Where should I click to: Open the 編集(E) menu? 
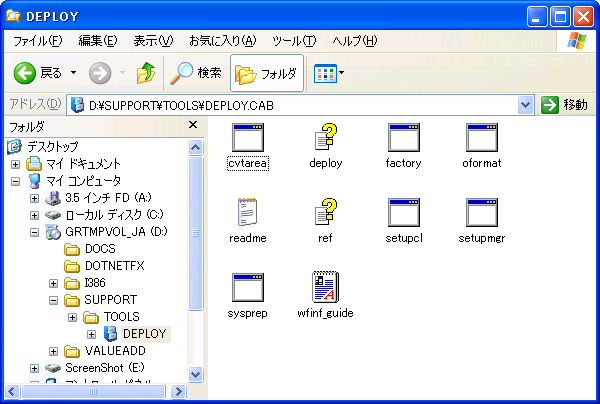click(x=98, y=41)
